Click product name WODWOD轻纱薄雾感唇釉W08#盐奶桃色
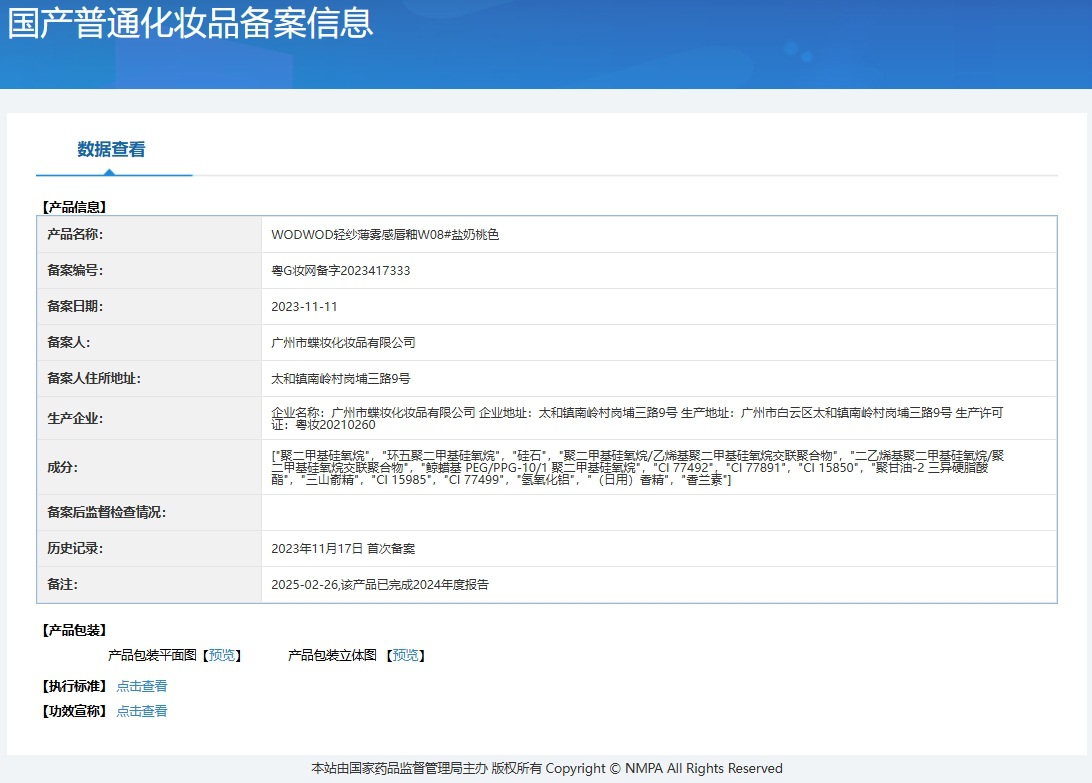This screenshot has height=783, width=1092. 385,235
